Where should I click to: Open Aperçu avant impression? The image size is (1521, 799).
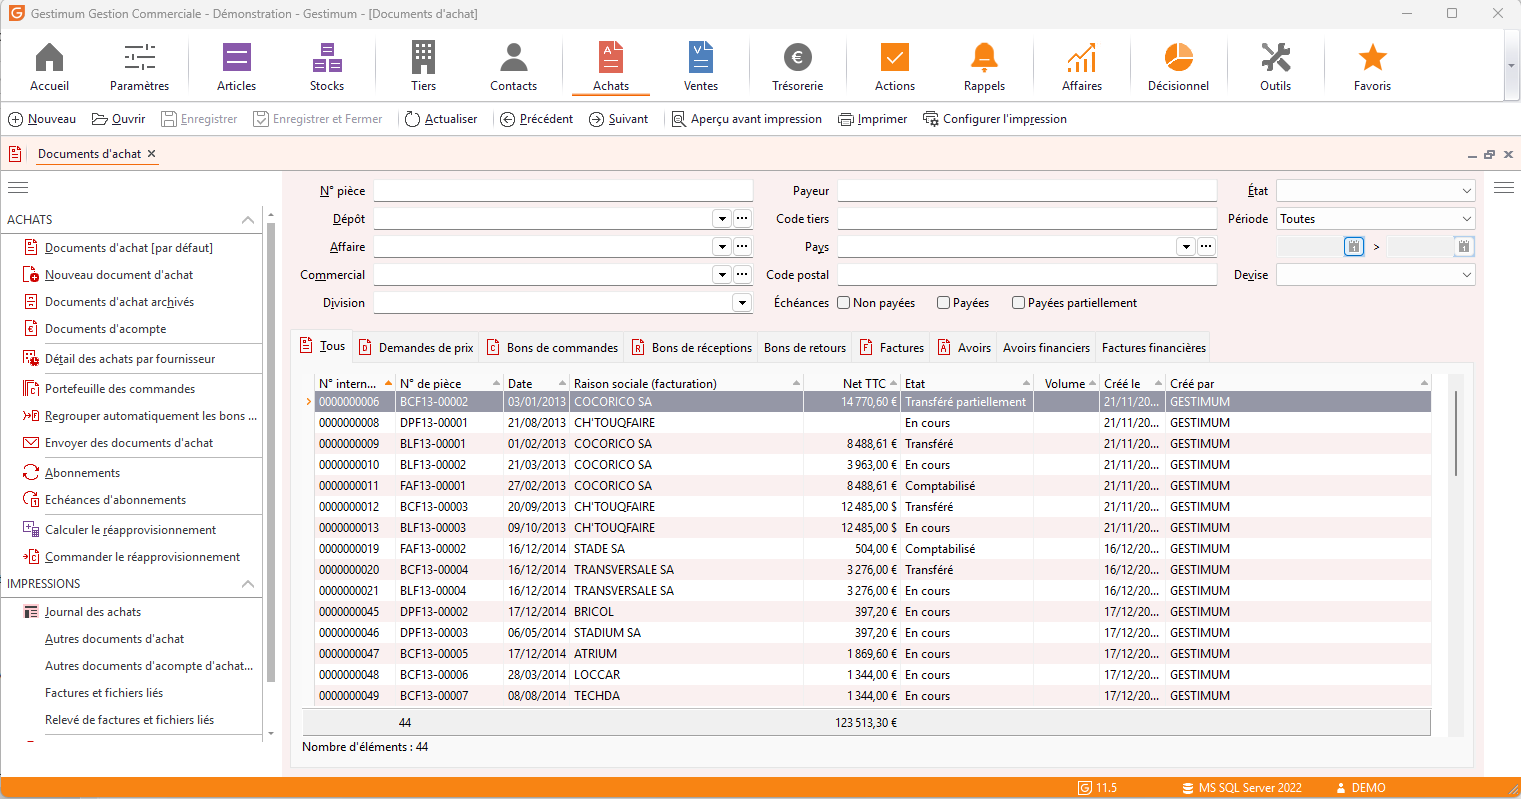coord(747,119)
